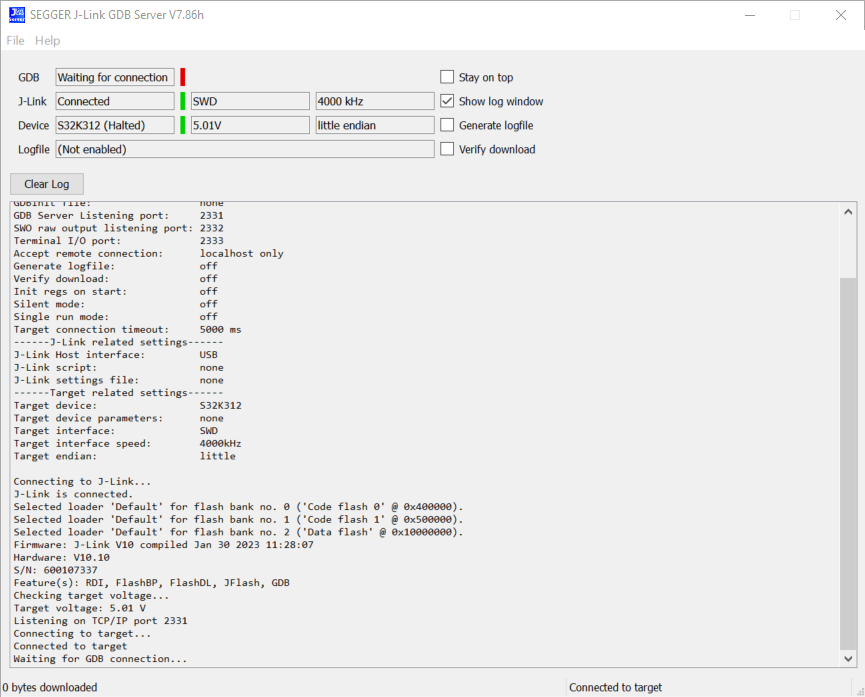Click "Connected to target" in the status bar
Viewport: 865px width, 697px height.
616,687
